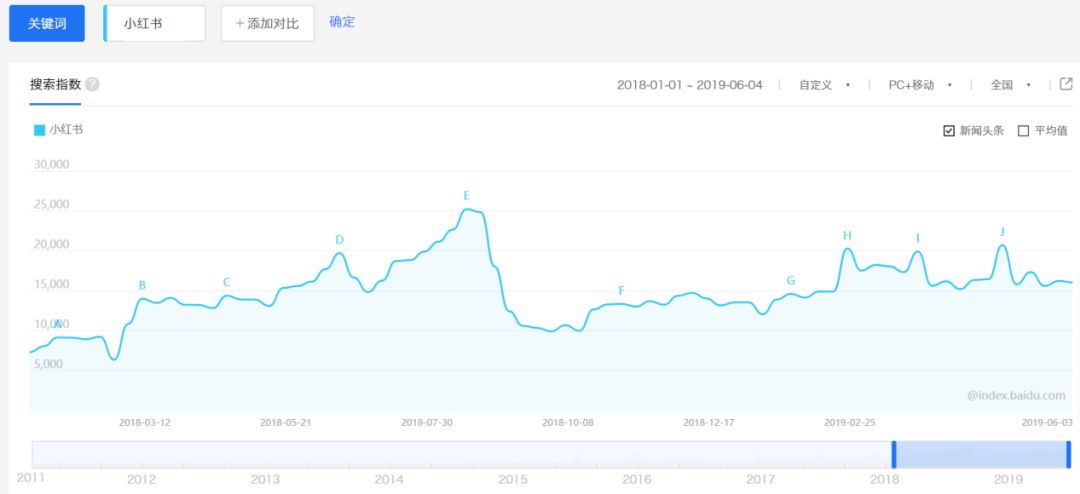Click the 添加对比 add-comparison button
This screenshot has height=494, width=1080.
pos(267,23)
